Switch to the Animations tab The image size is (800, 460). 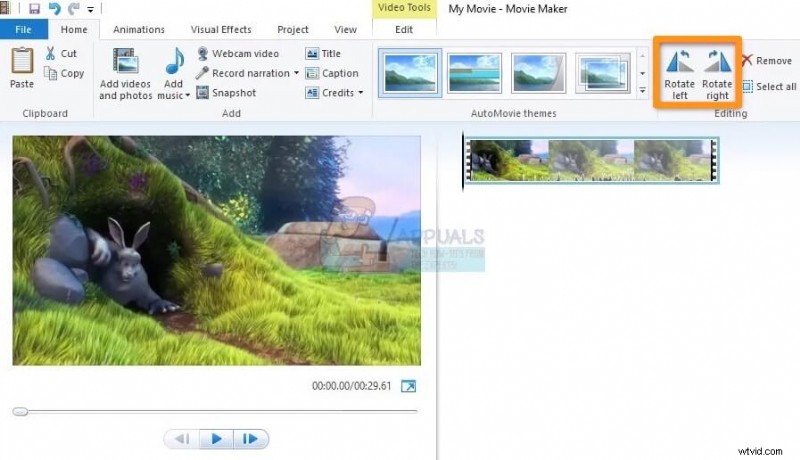pos(139,30)
